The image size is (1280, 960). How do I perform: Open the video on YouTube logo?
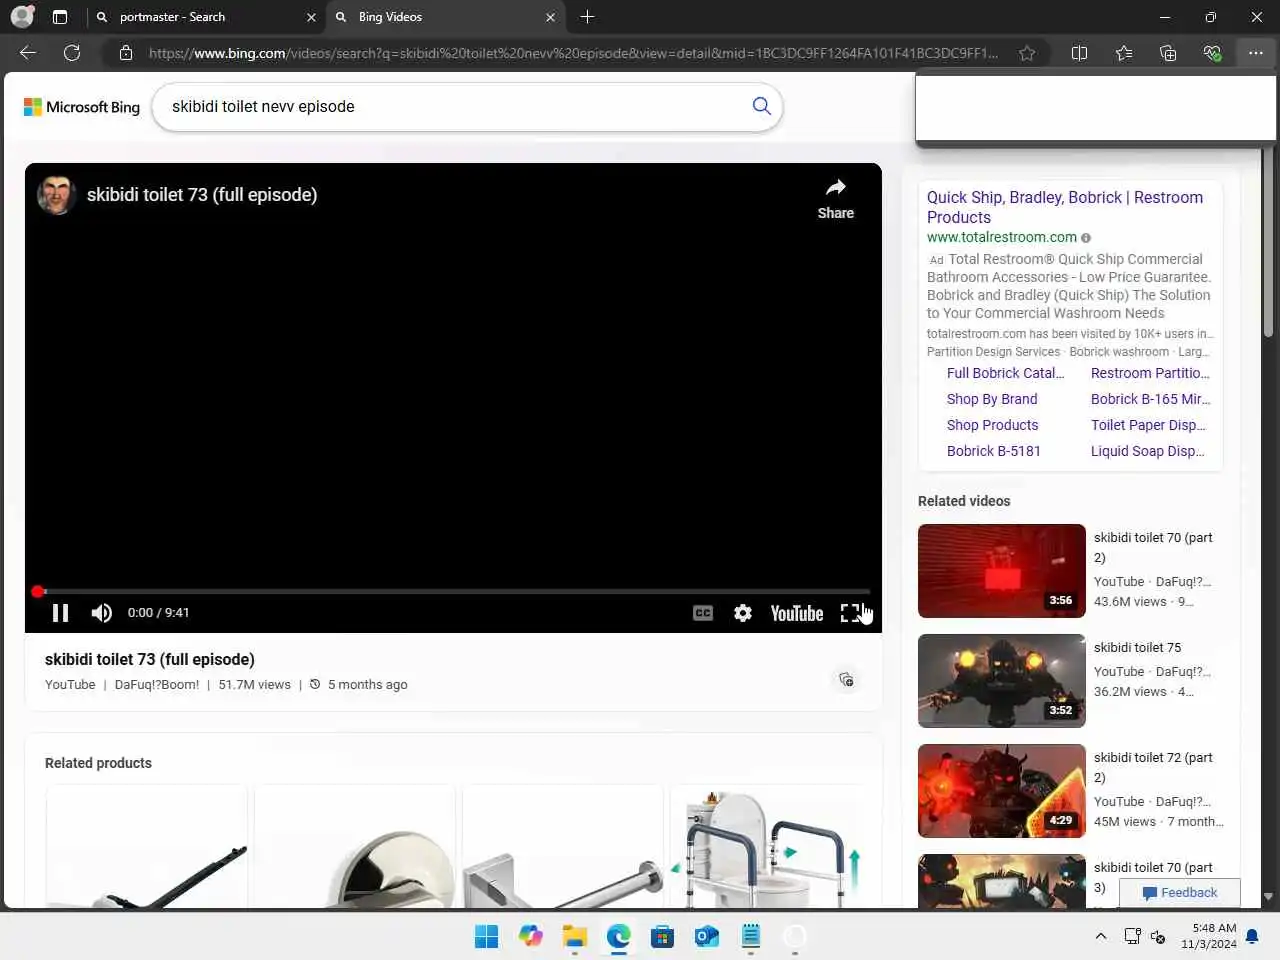click(797, 613)
